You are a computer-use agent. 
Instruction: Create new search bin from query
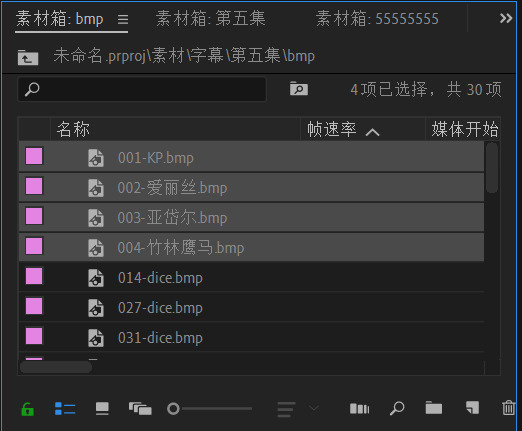[299, 89]
